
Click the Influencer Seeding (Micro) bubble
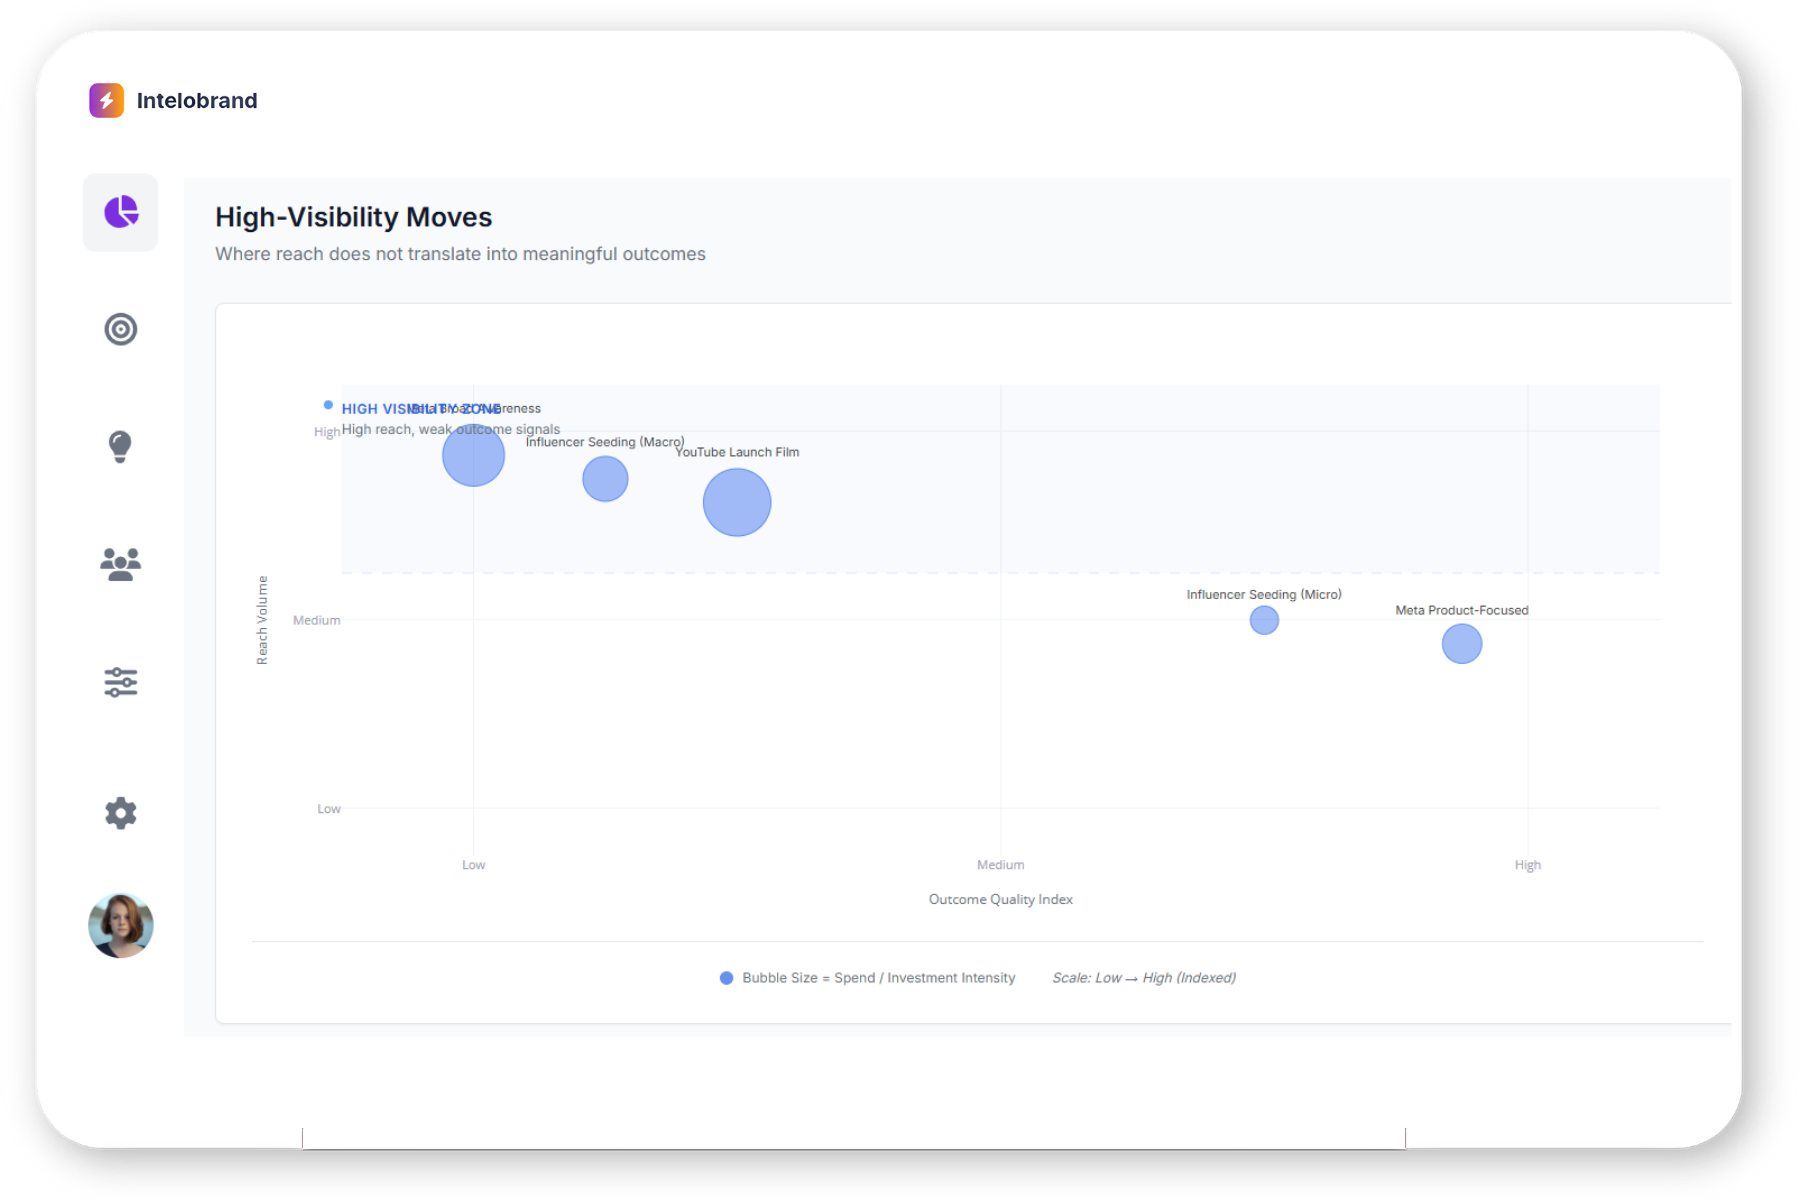pos(1264,620)
